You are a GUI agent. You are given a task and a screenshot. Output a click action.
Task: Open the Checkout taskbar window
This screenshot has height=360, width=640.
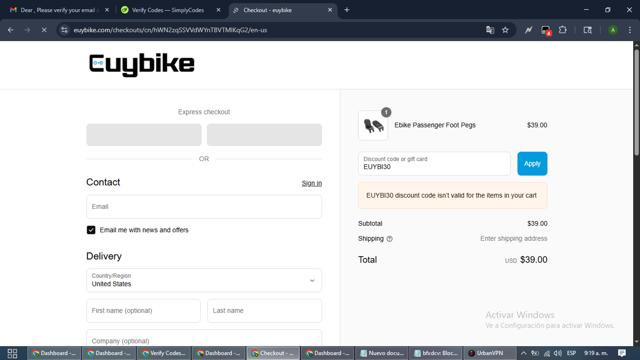[x=273, y=353]
